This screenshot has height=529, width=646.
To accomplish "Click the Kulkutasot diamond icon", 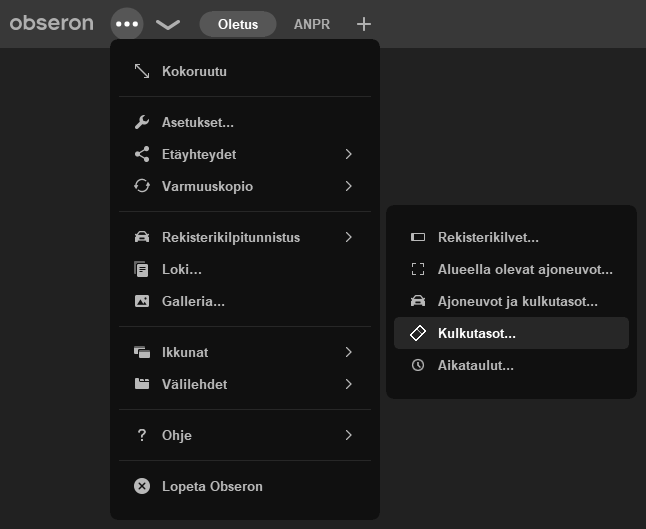I will pos(418,333).
